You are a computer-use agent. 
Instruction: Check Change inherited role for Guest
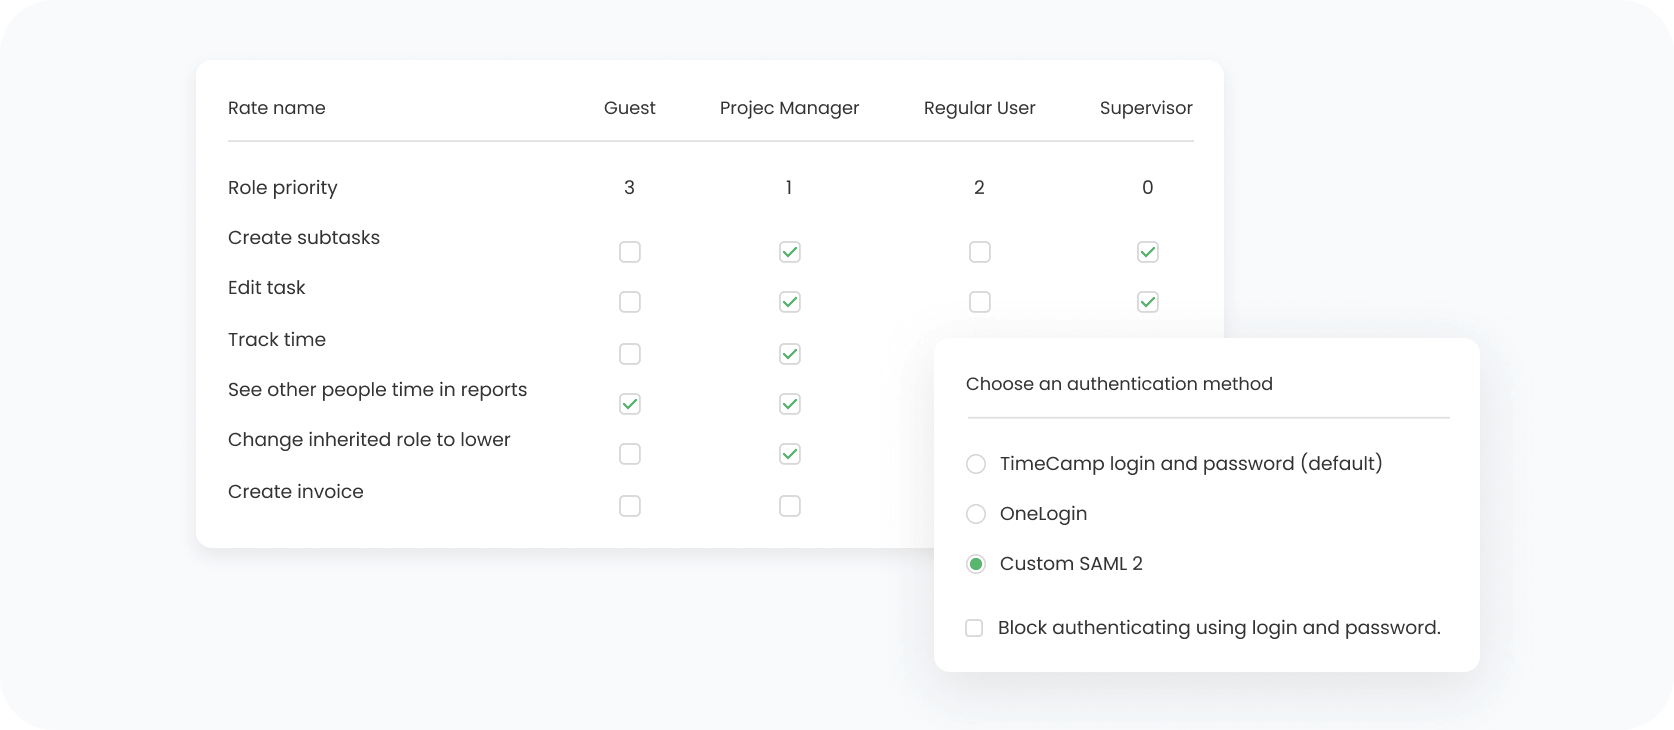point(630,454)
